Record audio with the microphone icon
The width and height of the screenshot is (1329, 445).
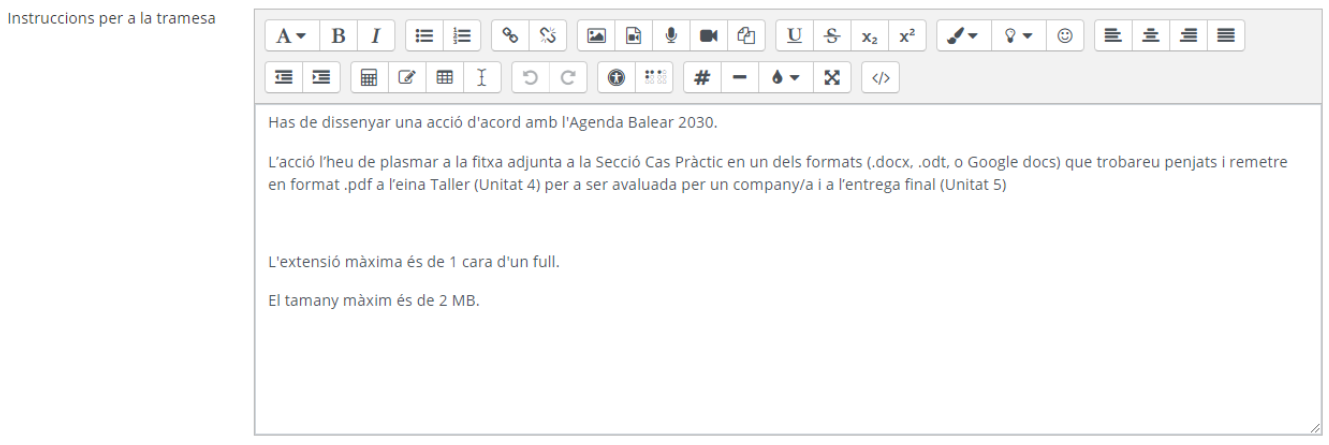pyautogui.click(x=673, y=36)
